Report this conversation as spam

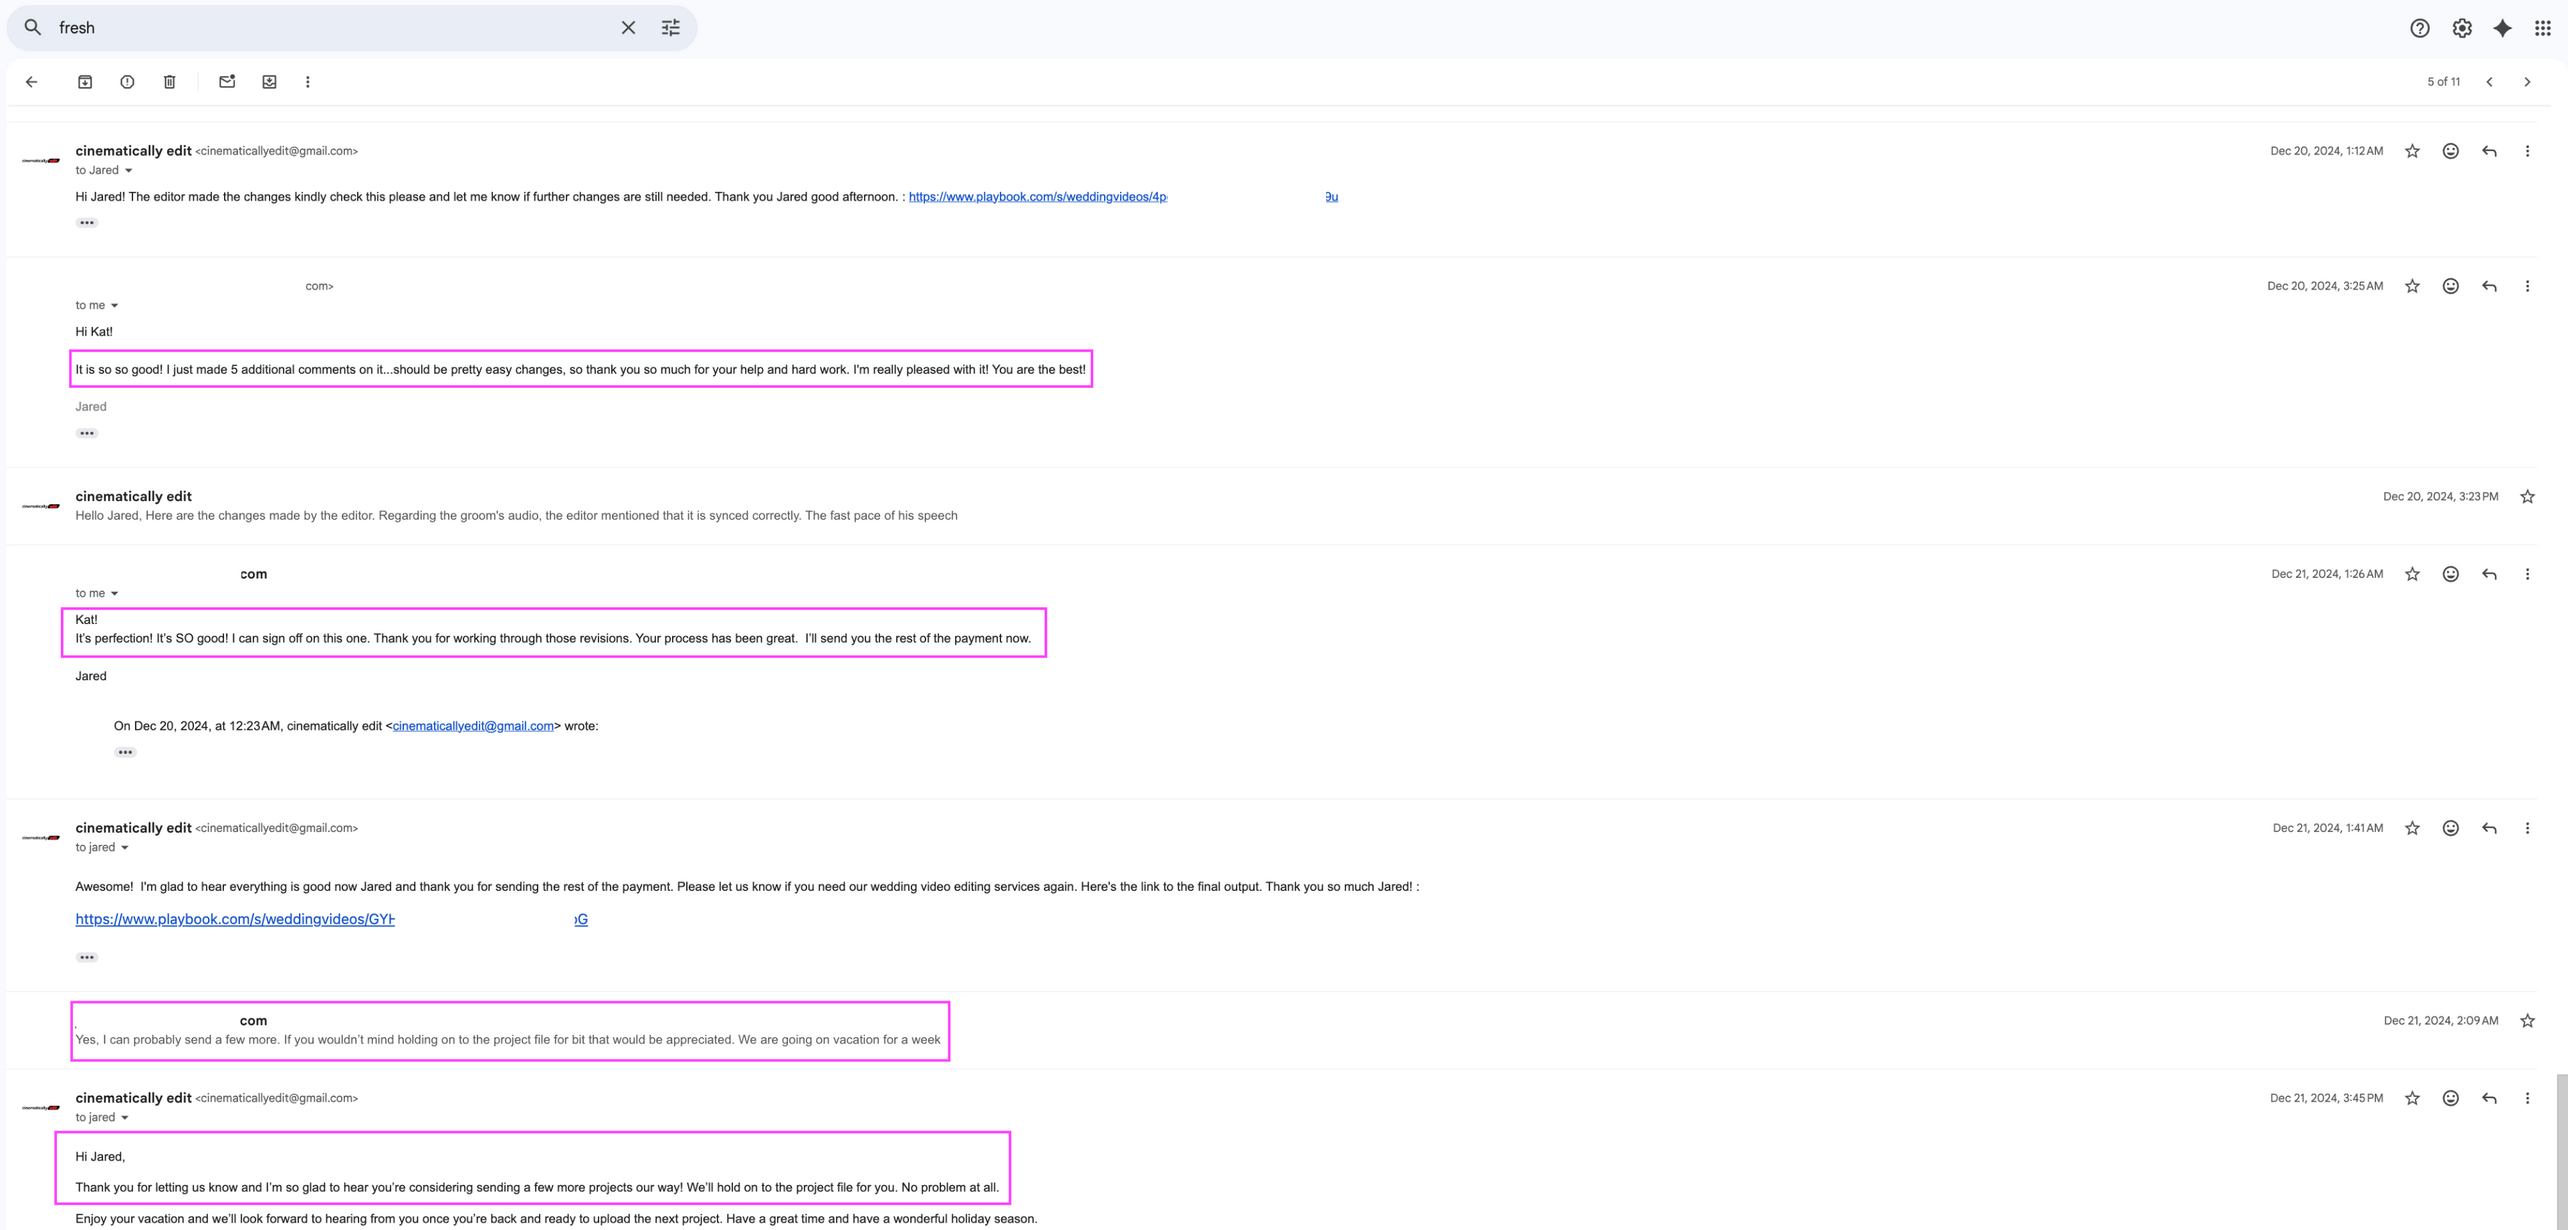pos(127,82)
